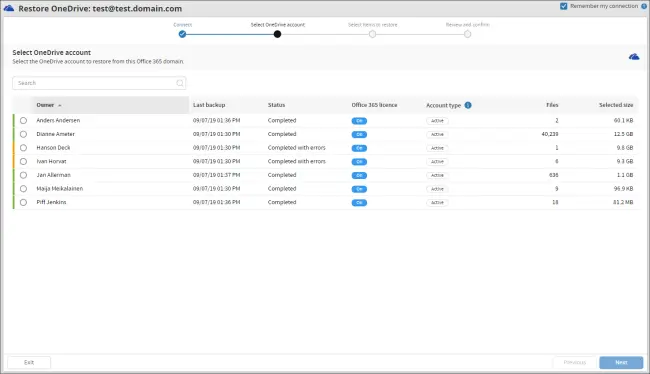Screen dimensions: 650x374
Task: Click the Next button
Action: 621,362
